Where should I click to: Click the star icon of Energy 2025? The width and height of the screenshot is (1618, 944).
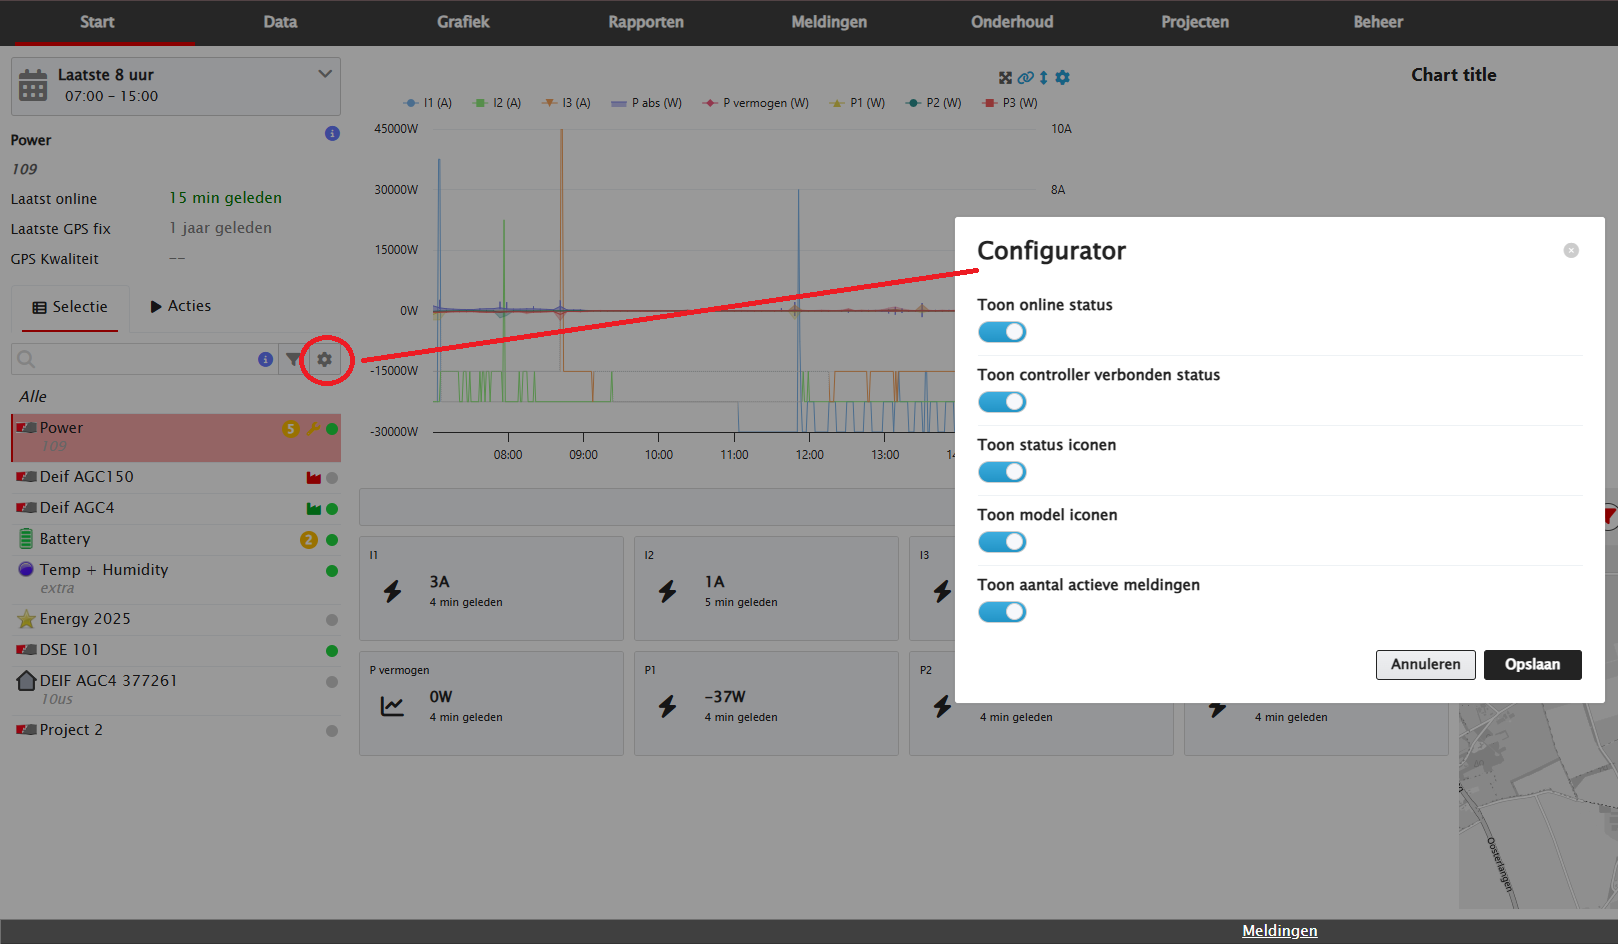(26, 619)
